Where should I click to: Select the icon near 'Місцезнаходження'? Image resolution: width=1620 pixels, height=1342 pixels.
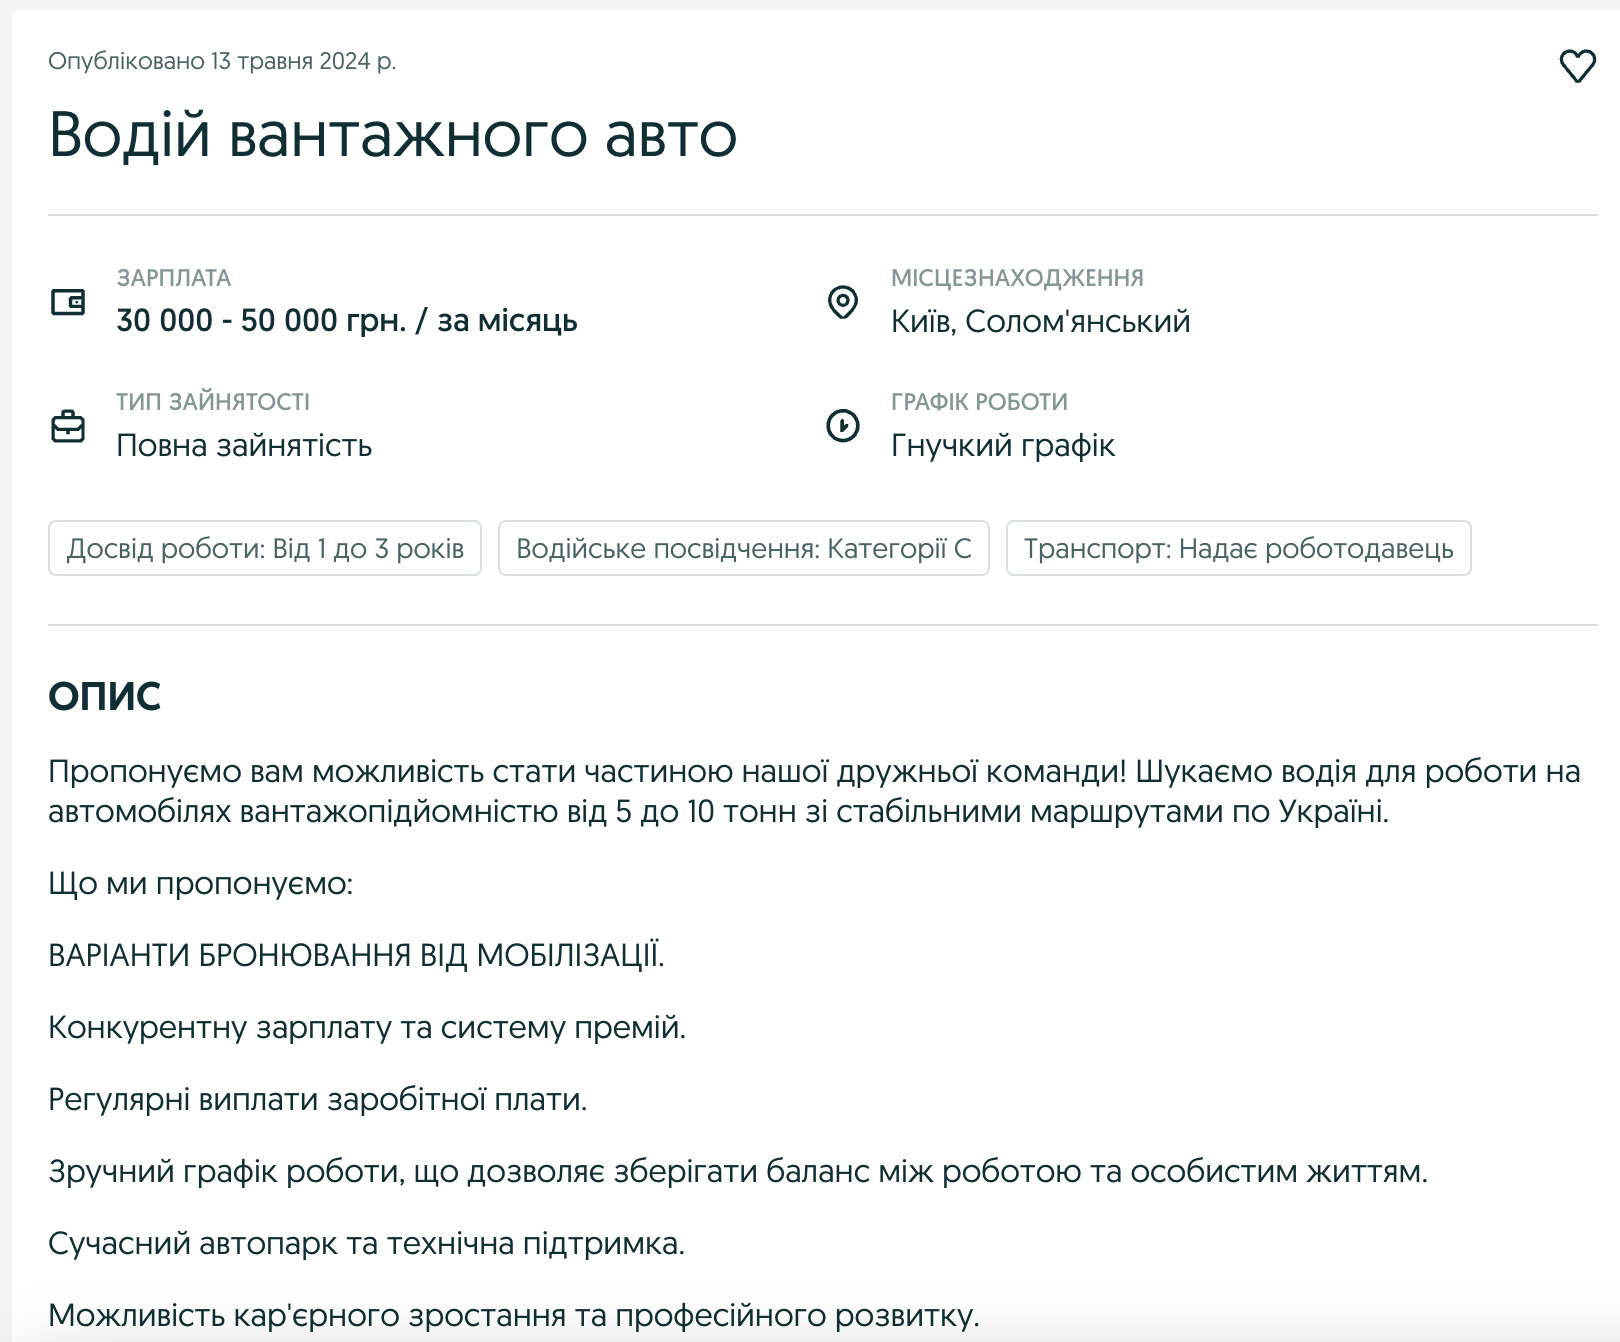pyautogui.click(x=843, y=300)
